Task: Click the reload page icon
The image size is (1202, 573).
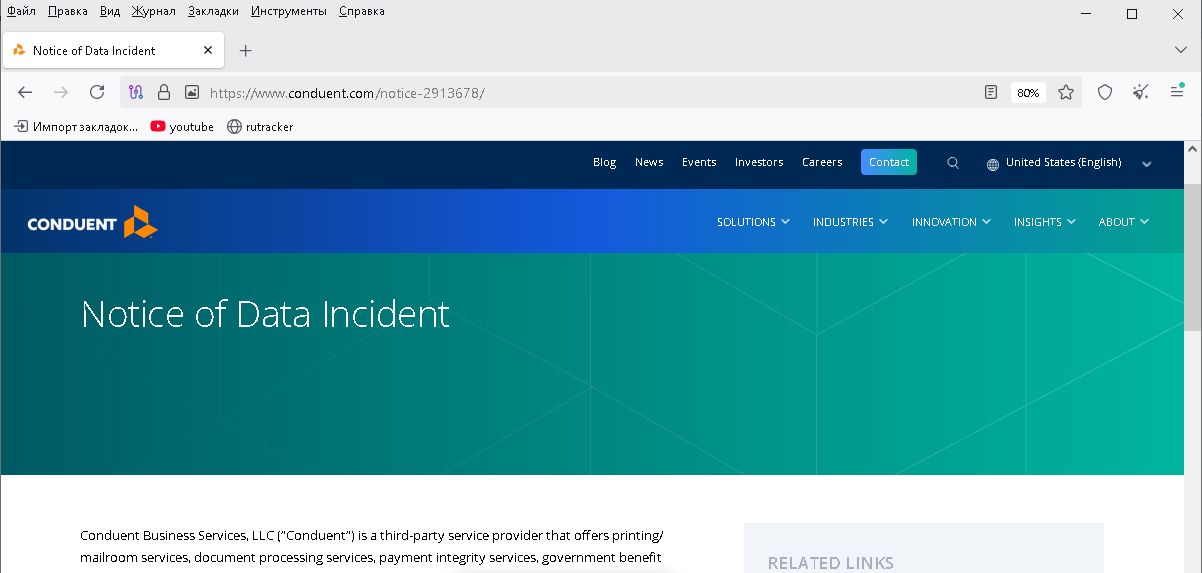Action: [x=97, y=92]
